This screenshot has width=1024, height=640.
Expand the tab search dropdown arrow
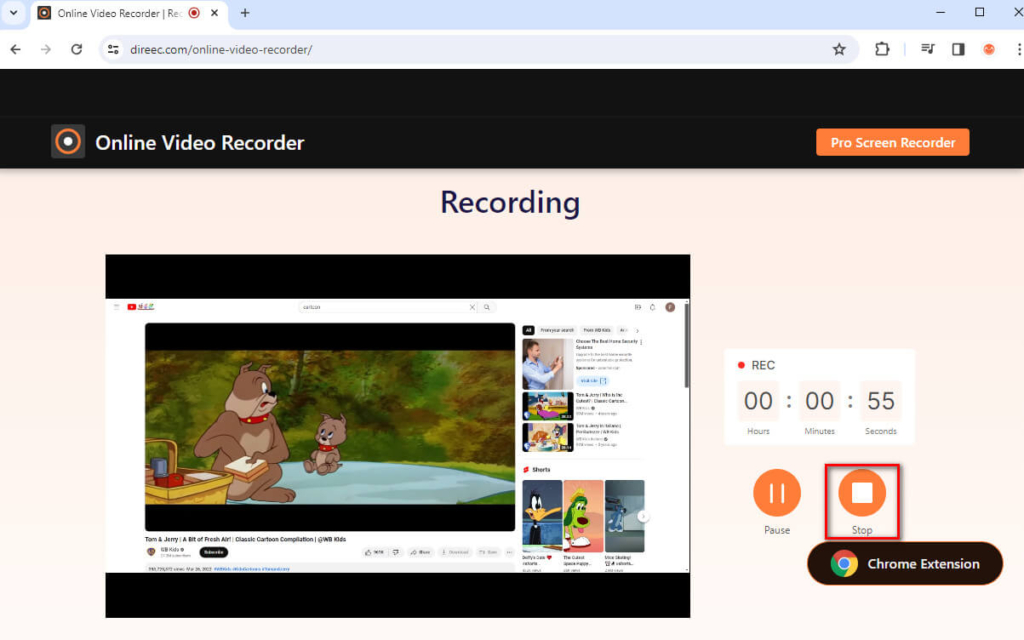(13, 13)
